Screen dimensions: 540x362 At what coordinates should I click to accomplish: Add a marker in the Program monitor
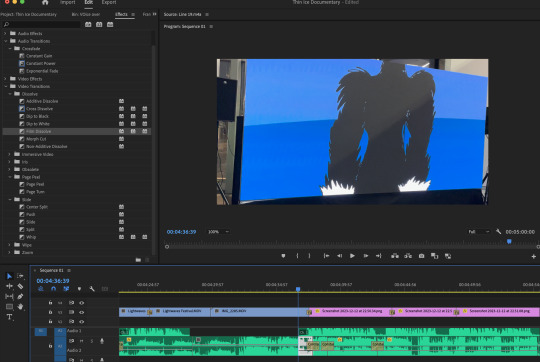tap(283, 256)
